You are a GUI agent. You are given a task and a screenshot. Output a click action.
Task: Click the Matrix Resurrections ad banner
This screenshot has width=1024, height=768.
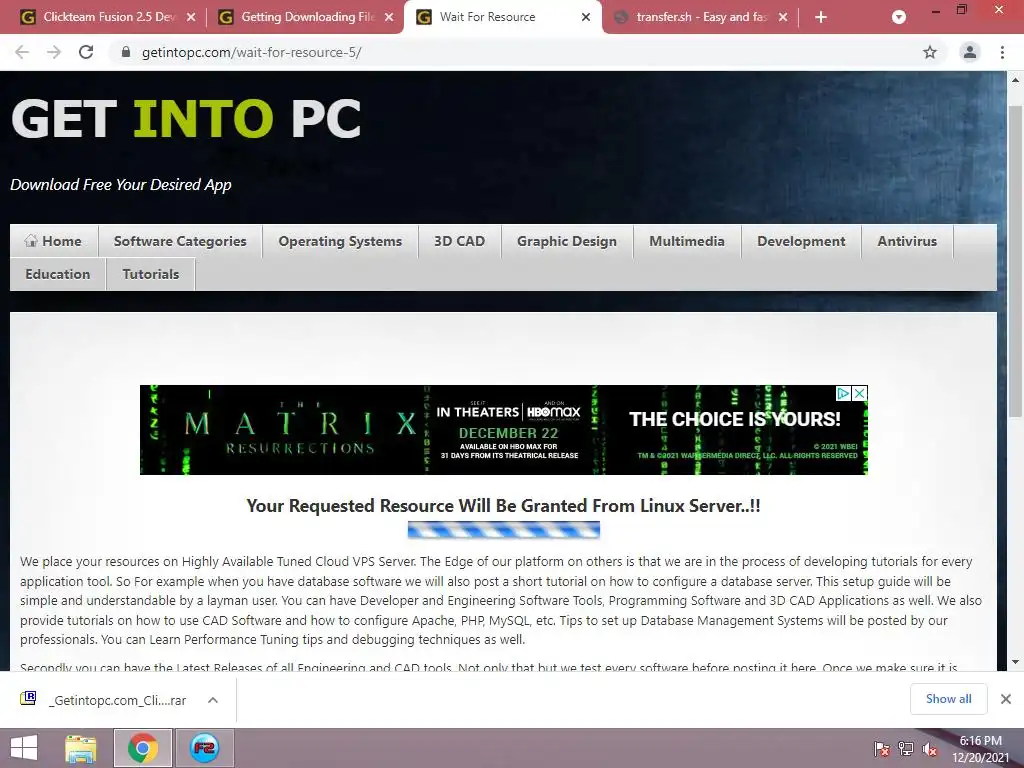point(503,430)
